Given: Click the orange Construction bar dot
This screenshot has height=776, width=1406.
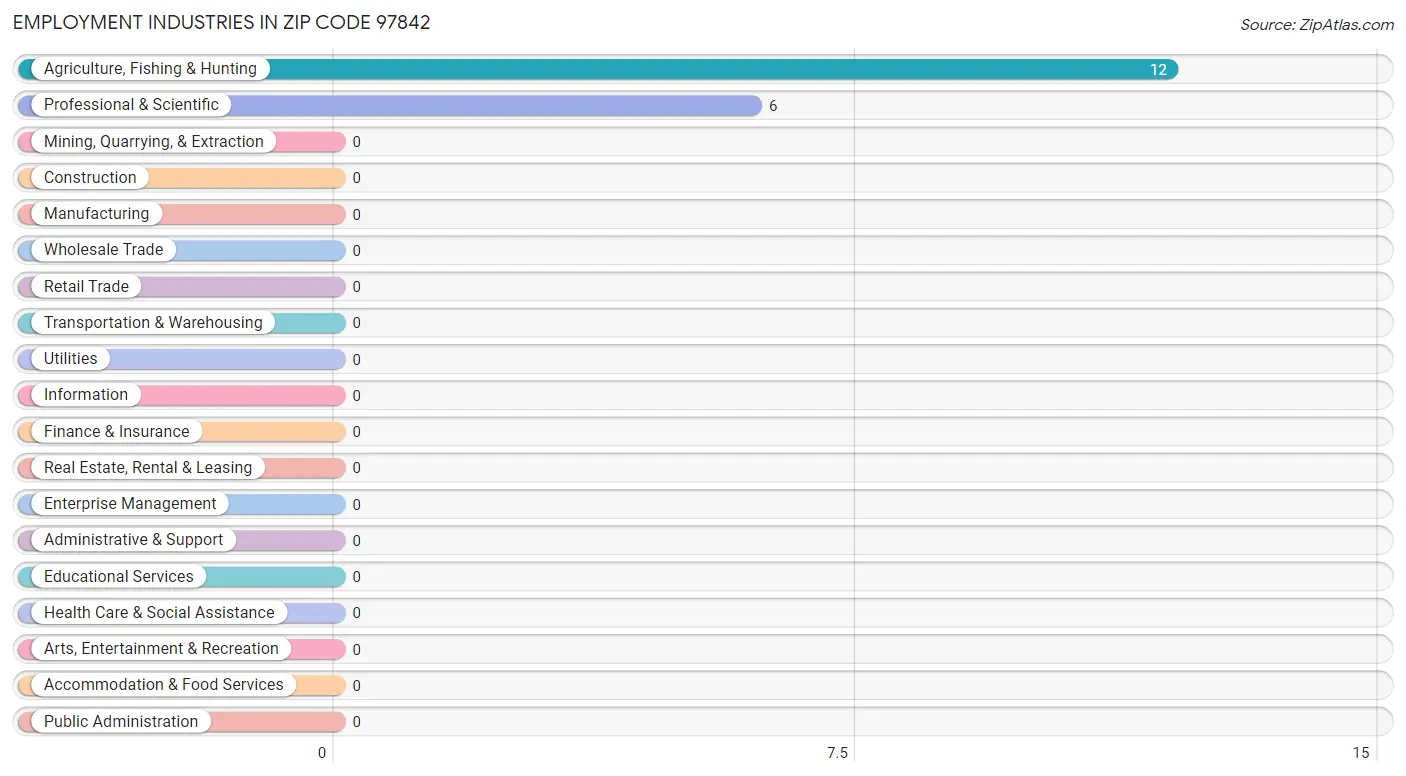Looking at the screenshot, I should [28, 178].
